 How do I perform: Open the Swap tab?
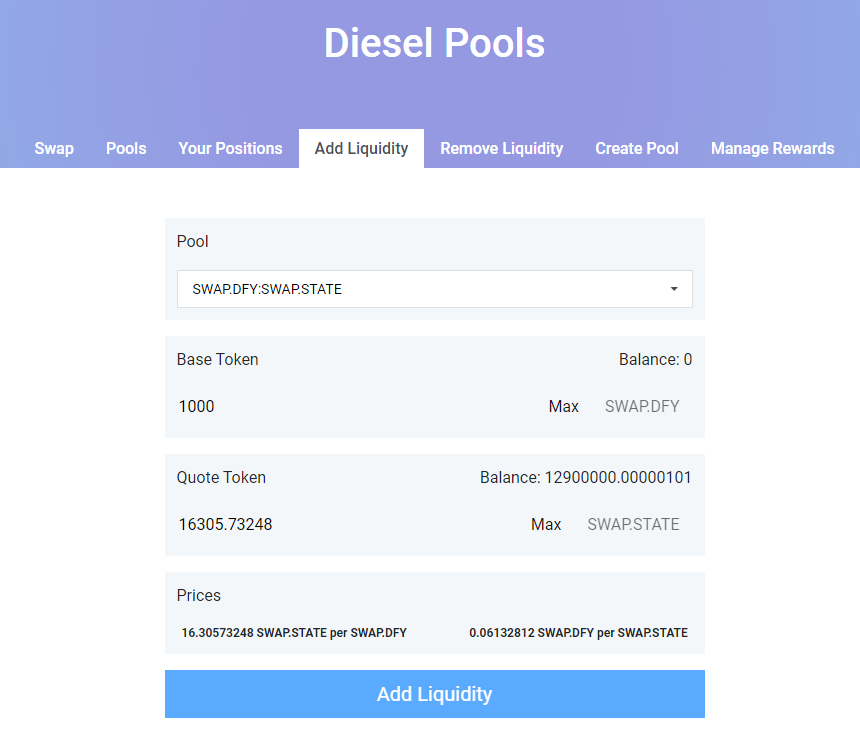point(54,148)
